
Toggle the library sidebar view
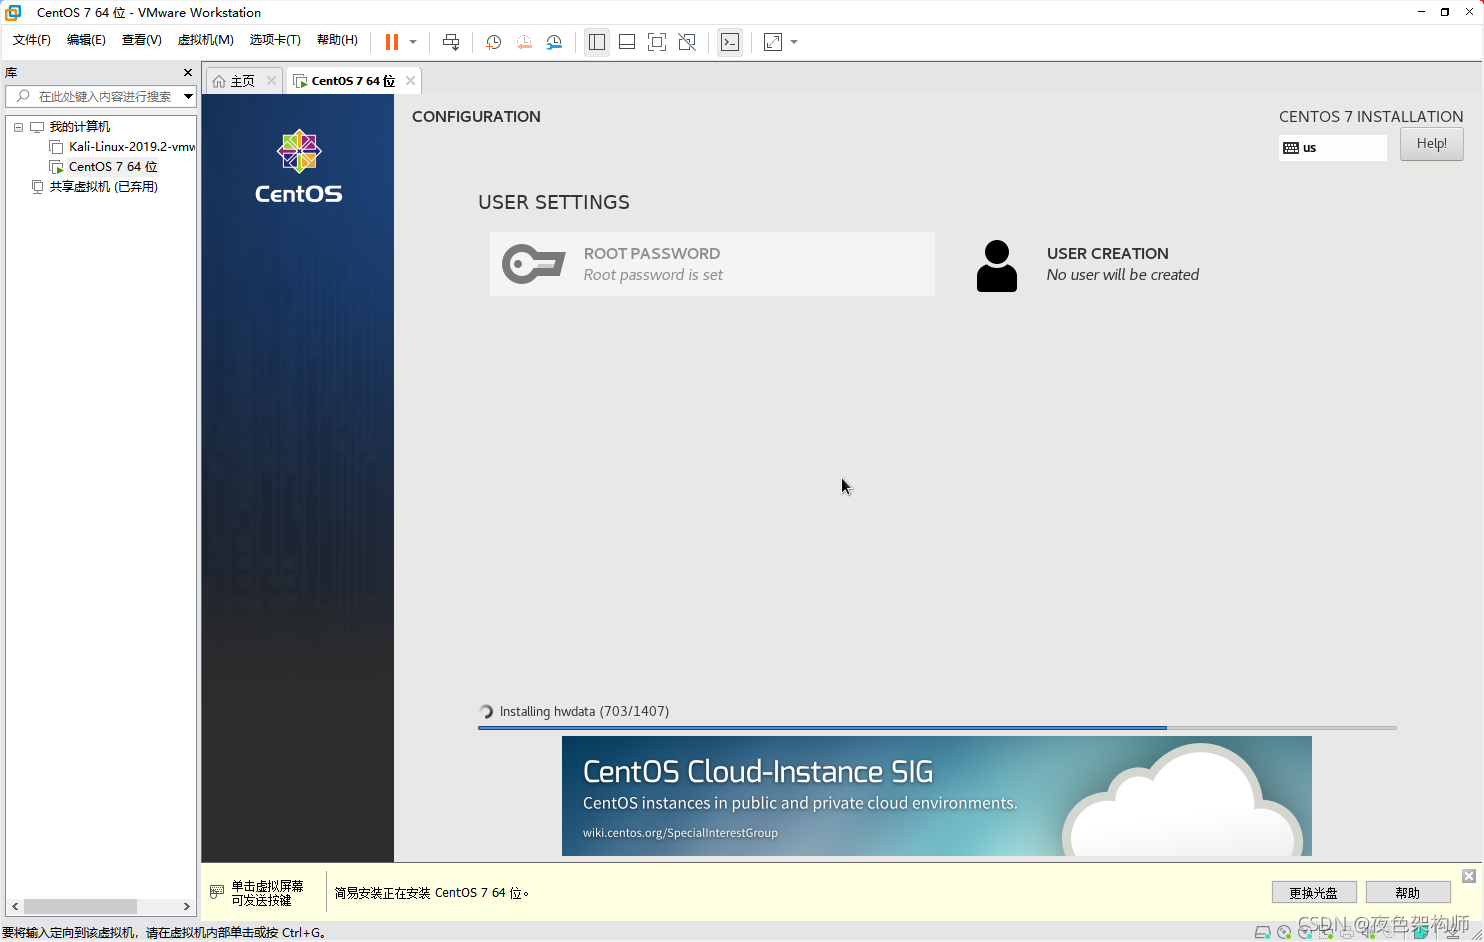(x=597, y=42)
